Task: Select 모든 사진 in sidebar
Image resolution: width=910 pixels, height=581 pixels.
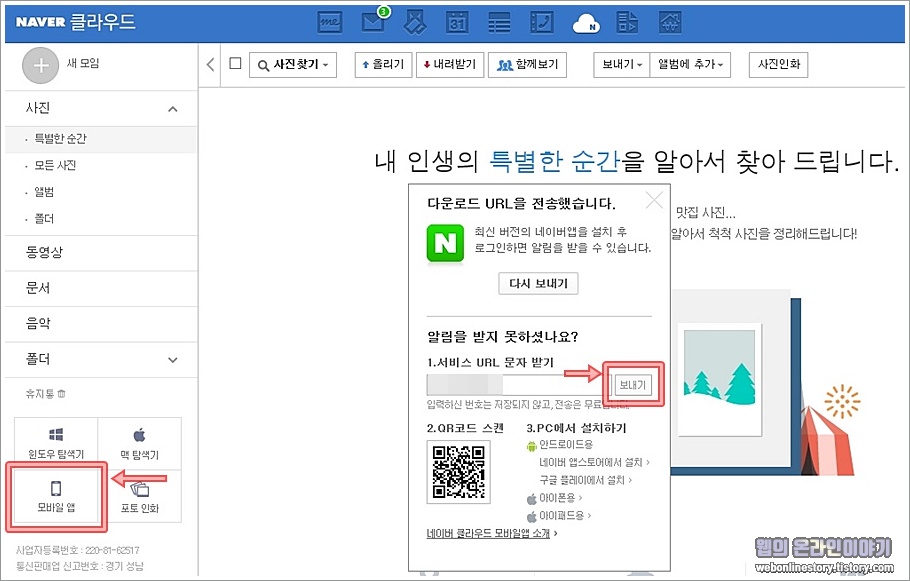Action: 55,165
